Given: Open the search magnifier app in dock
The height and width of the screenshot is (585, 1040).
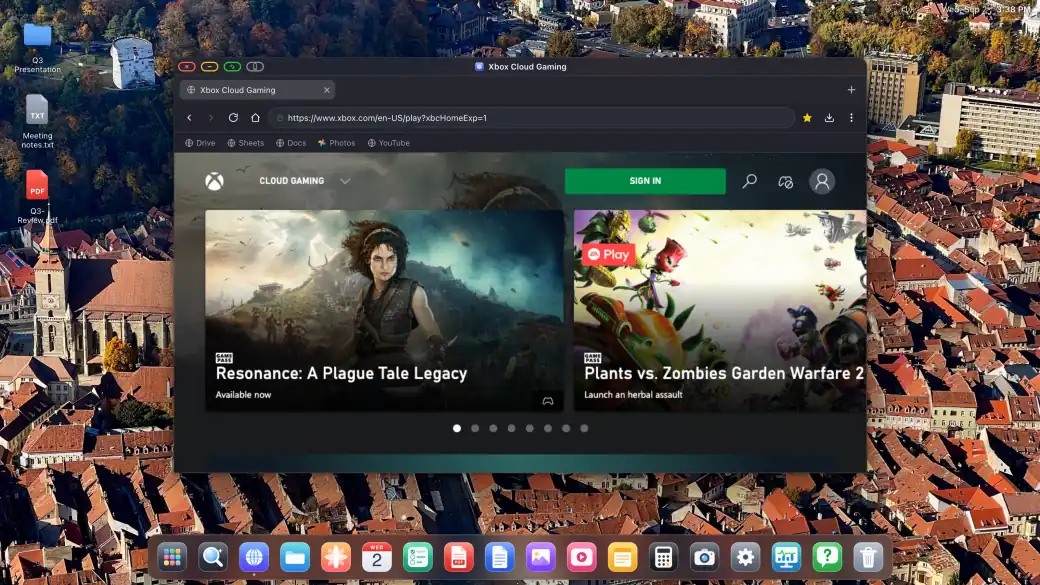Looking at the screenshot, I should tap(213, 557).
